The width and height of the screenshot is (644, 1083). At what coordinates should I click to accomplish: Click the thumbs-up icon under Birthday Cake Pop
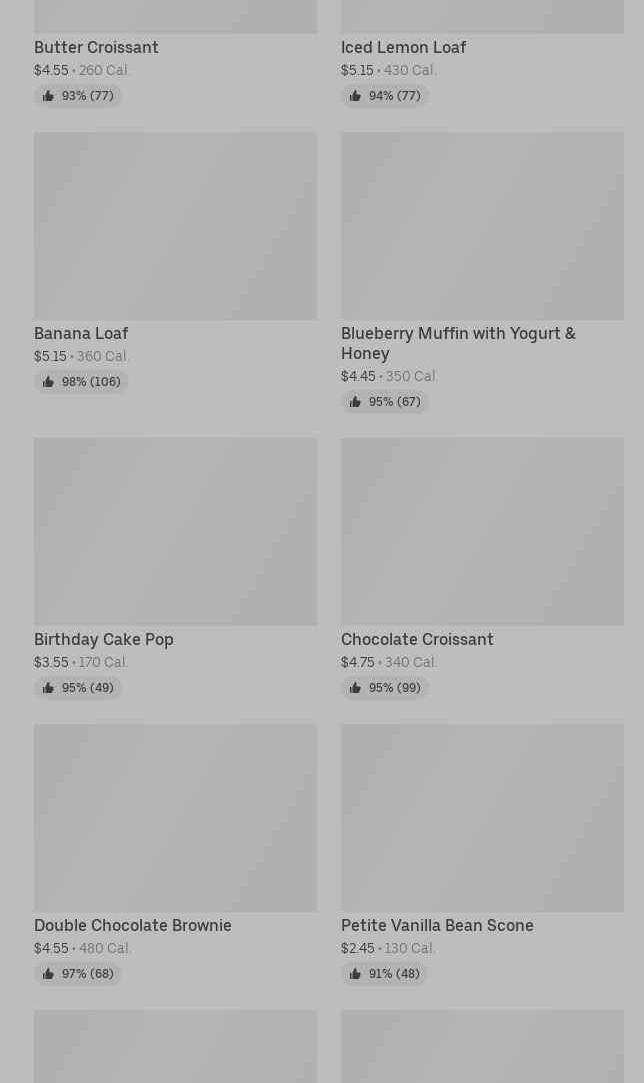(48, 688)
